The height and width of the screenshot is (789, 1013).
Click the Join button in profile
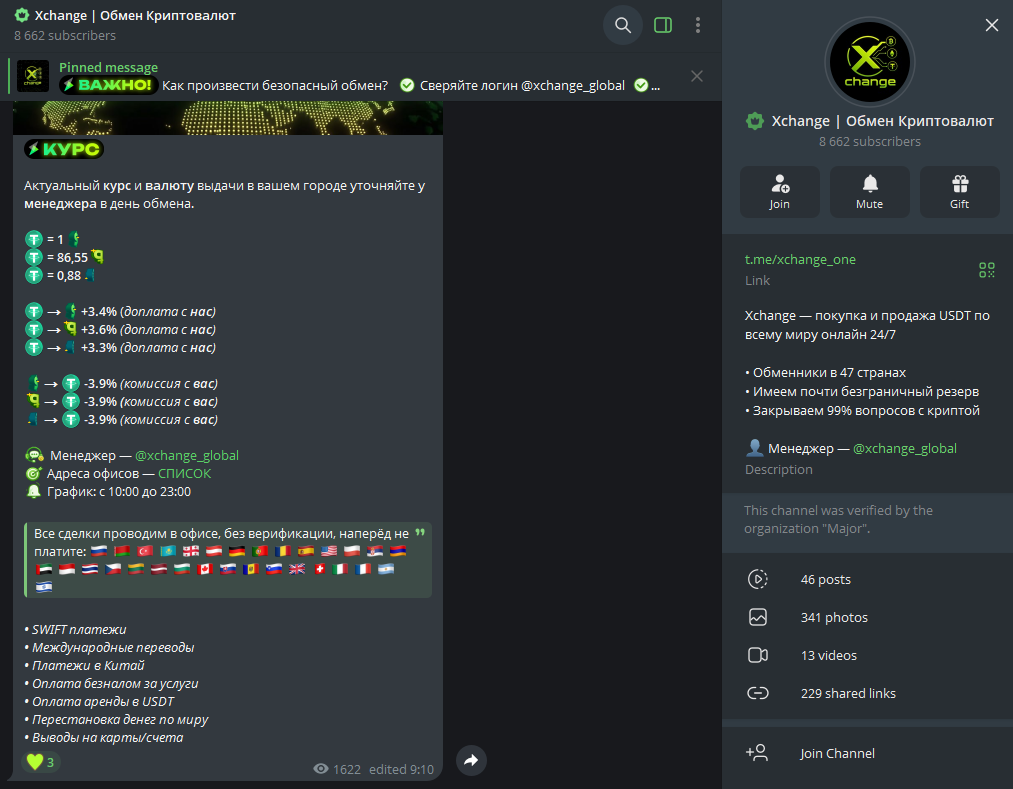(x=779, y=192)
